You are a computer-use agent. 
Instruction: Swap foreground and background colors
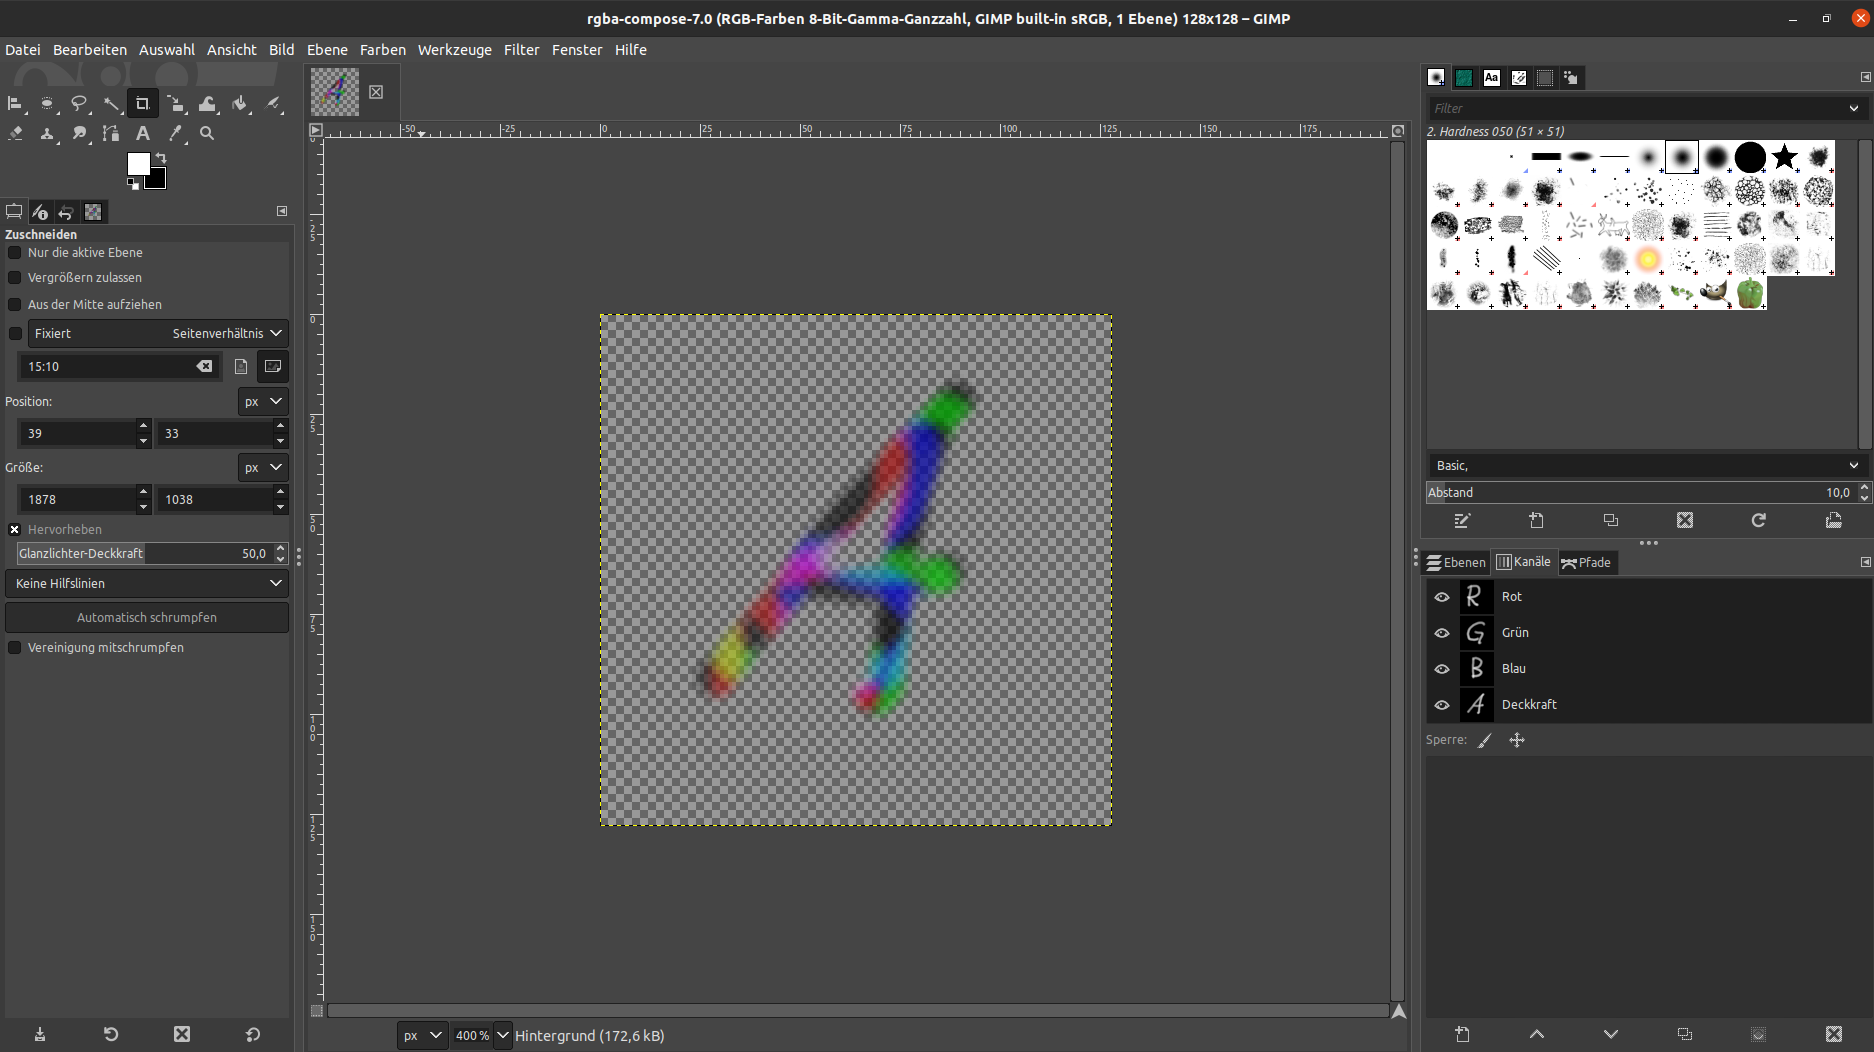(x=161, y=158)
